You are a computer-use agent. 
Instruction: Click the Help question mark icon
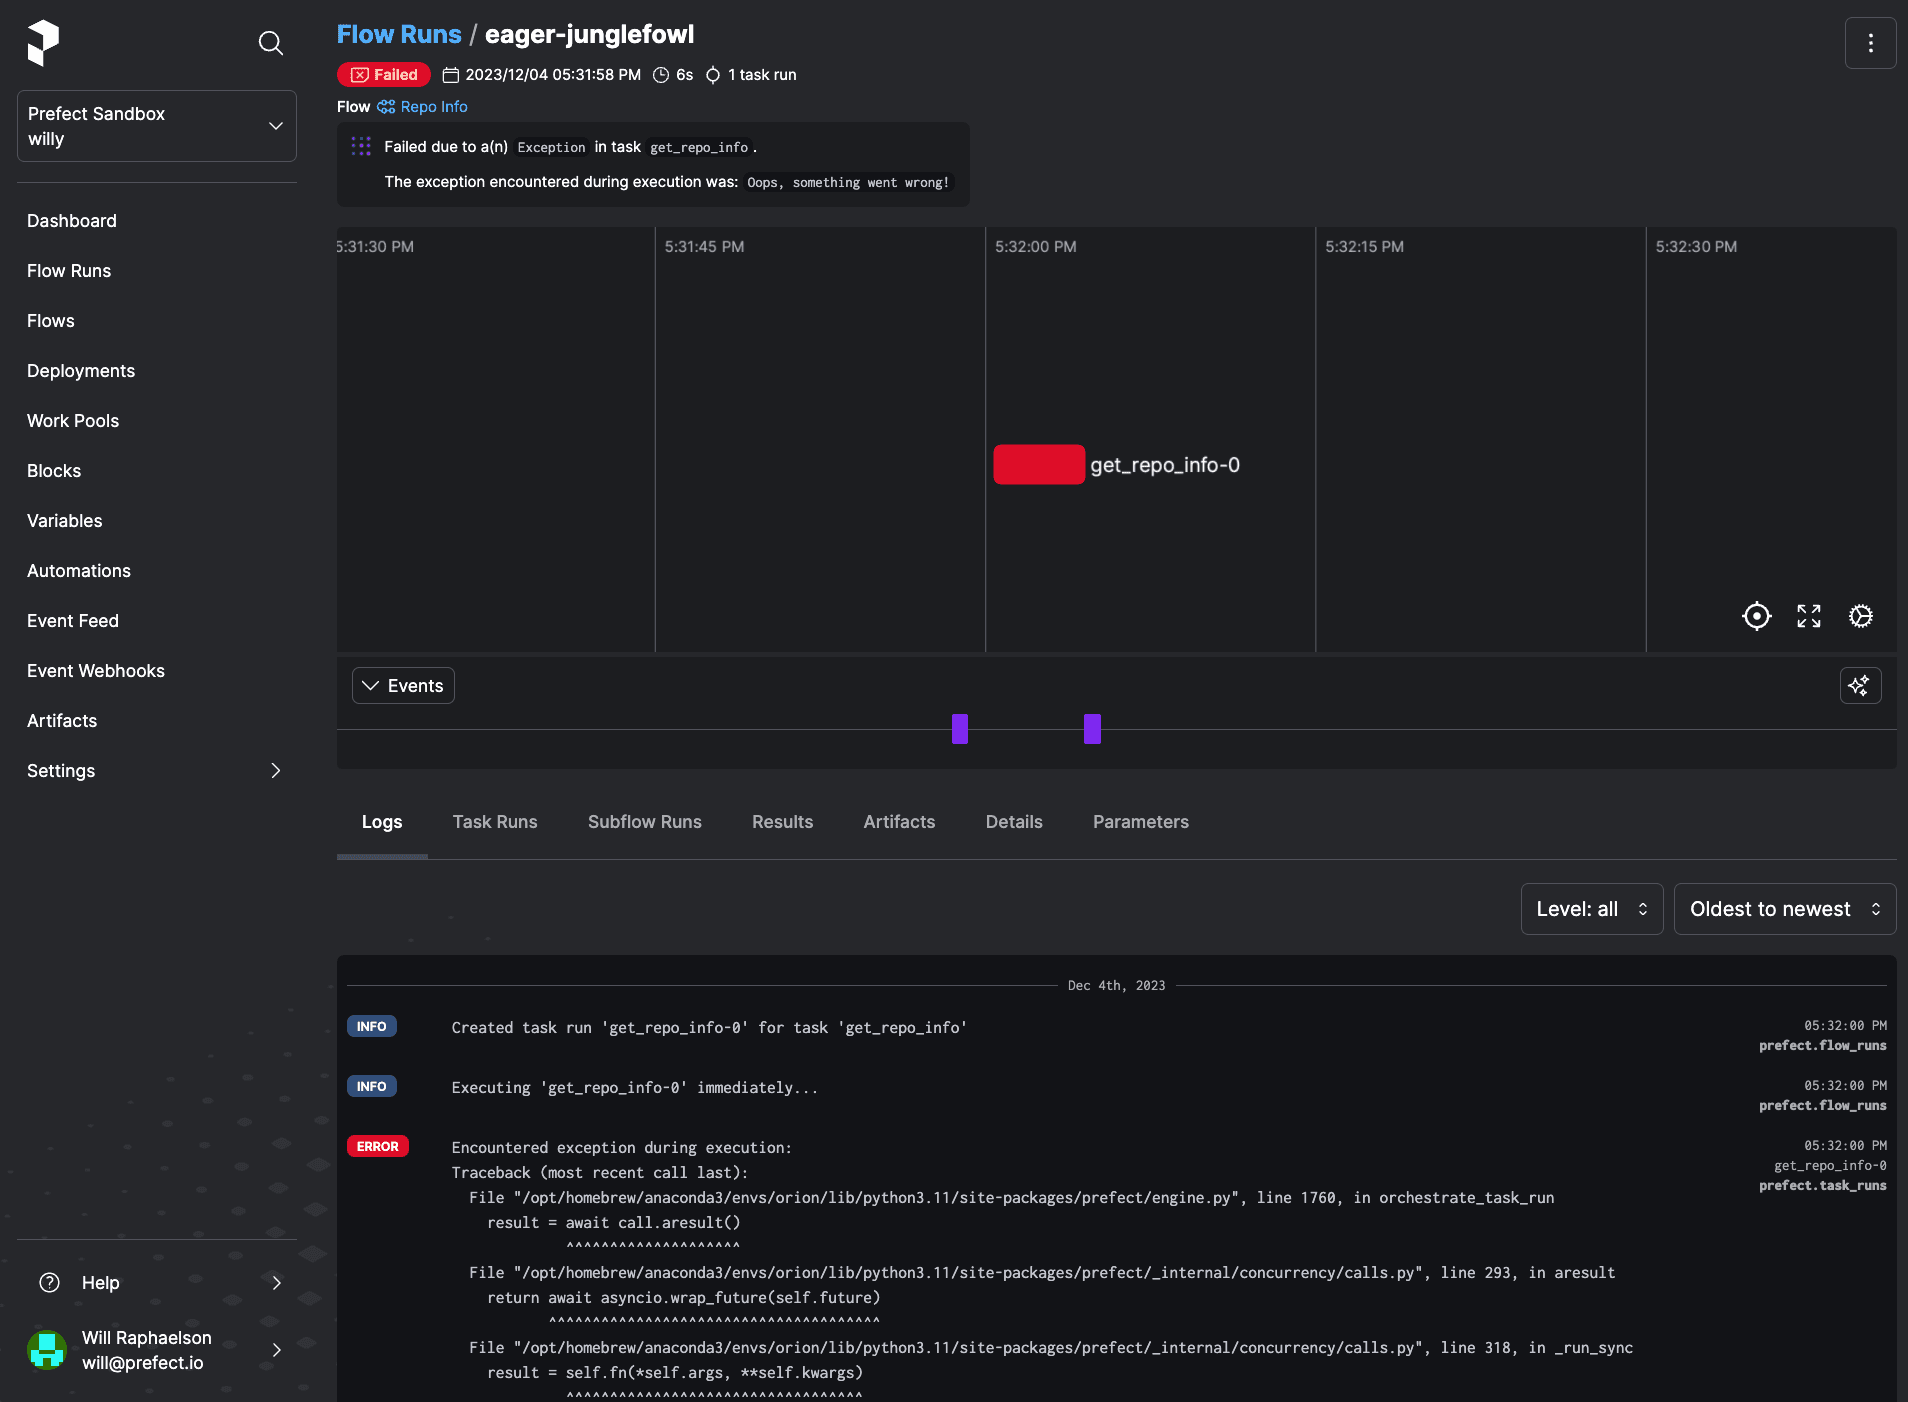coord(49,1283)
